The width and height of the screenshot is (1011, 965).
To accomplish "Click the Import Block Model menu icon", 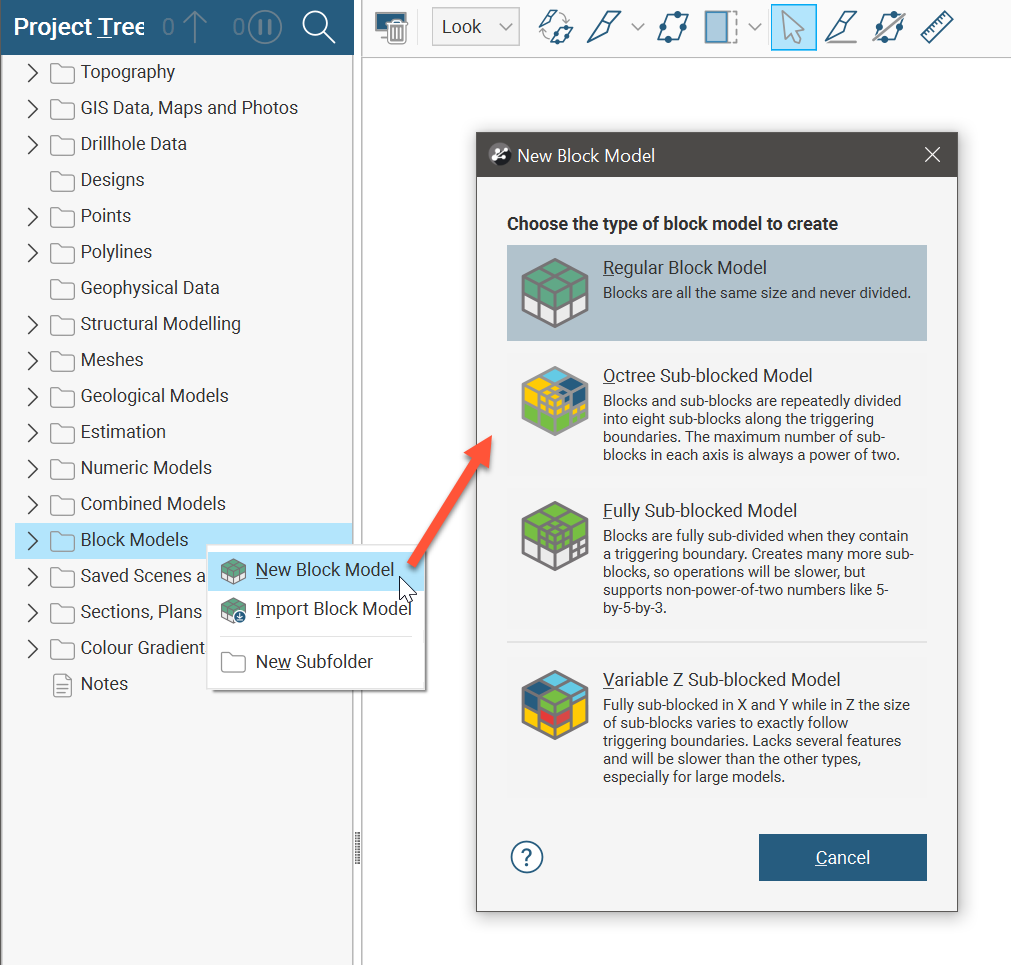I will tap(233, 610).
